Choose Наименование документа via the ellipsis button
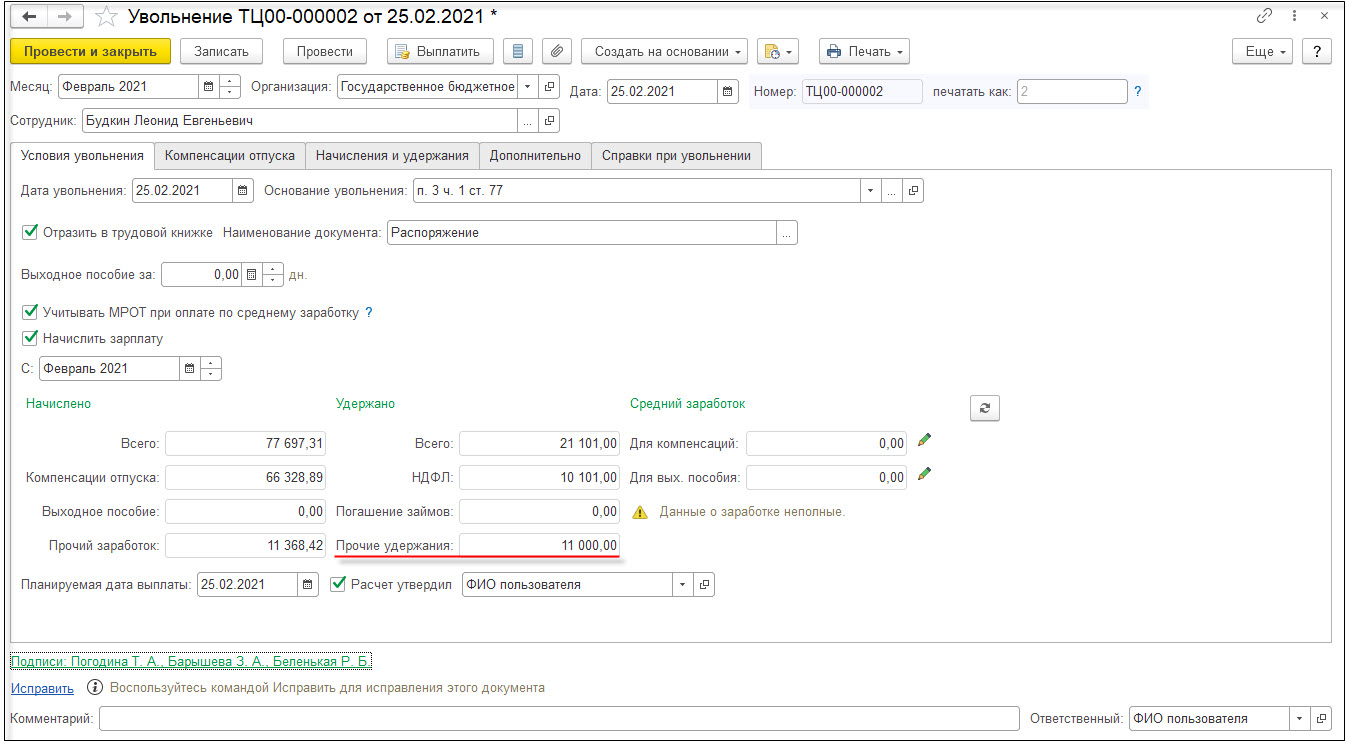This screenshot has height=741, width=1345. [787, 233]
